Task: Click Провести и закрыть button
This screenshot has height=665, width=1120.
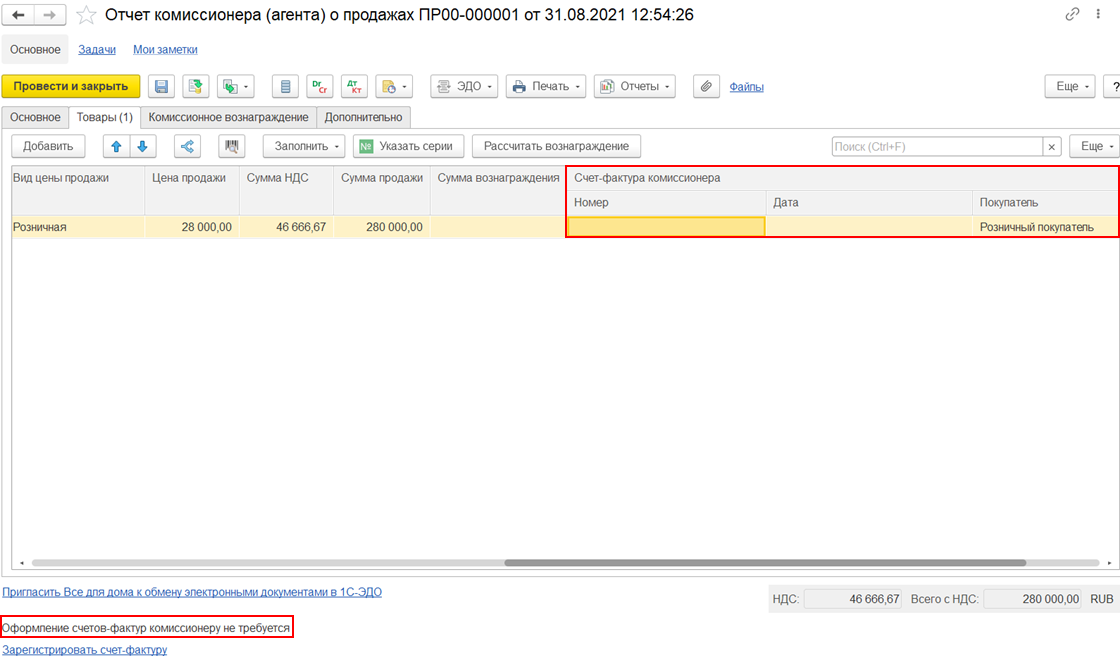Action: click(x=71, y=86)
